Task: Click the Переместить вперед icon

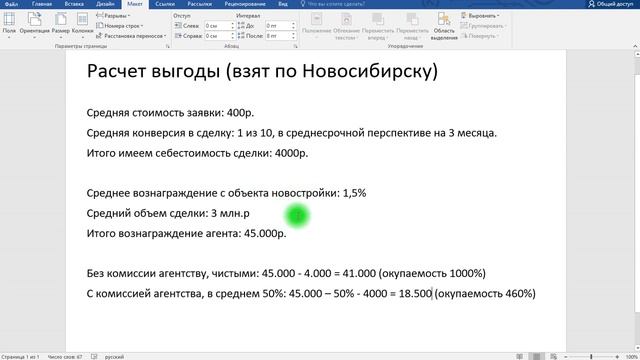Action: [378, 19]
